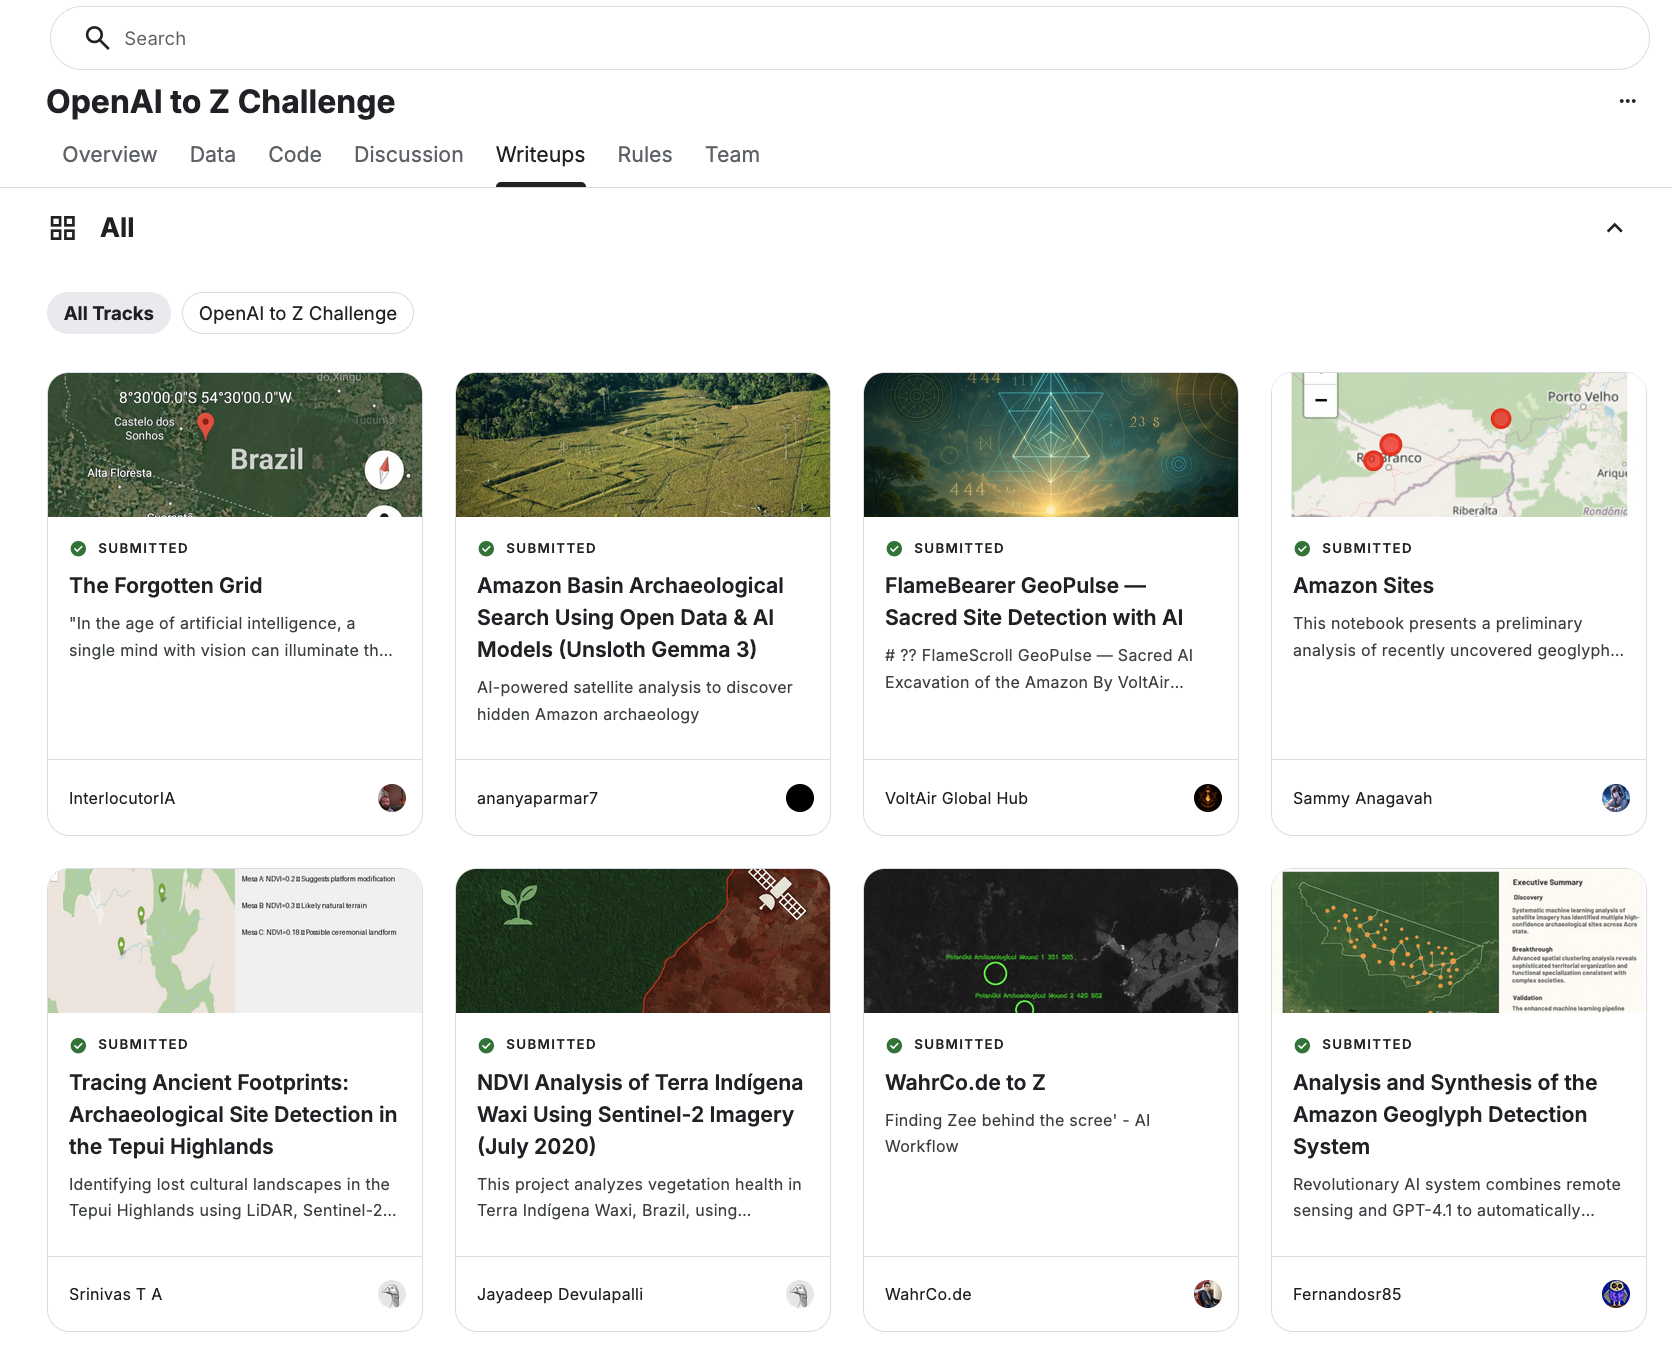
Task: Click Sammy Anagavah's avatar
Action: click(x=1616, y=798)
